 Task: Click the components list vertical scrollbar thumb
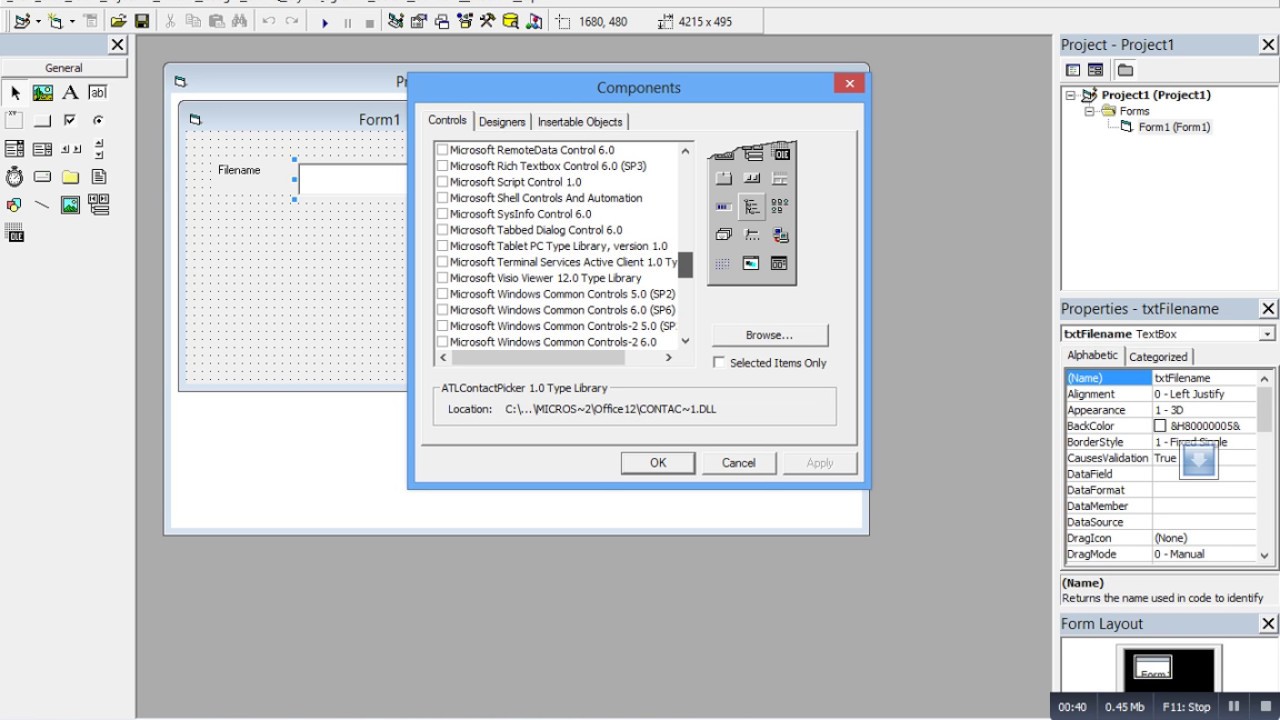tap(685, 265)
